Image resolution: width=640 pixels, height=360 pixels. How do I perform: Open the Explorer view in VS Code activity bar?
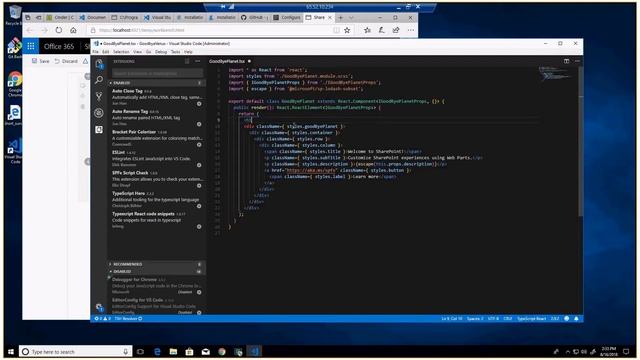click(99, 64)
